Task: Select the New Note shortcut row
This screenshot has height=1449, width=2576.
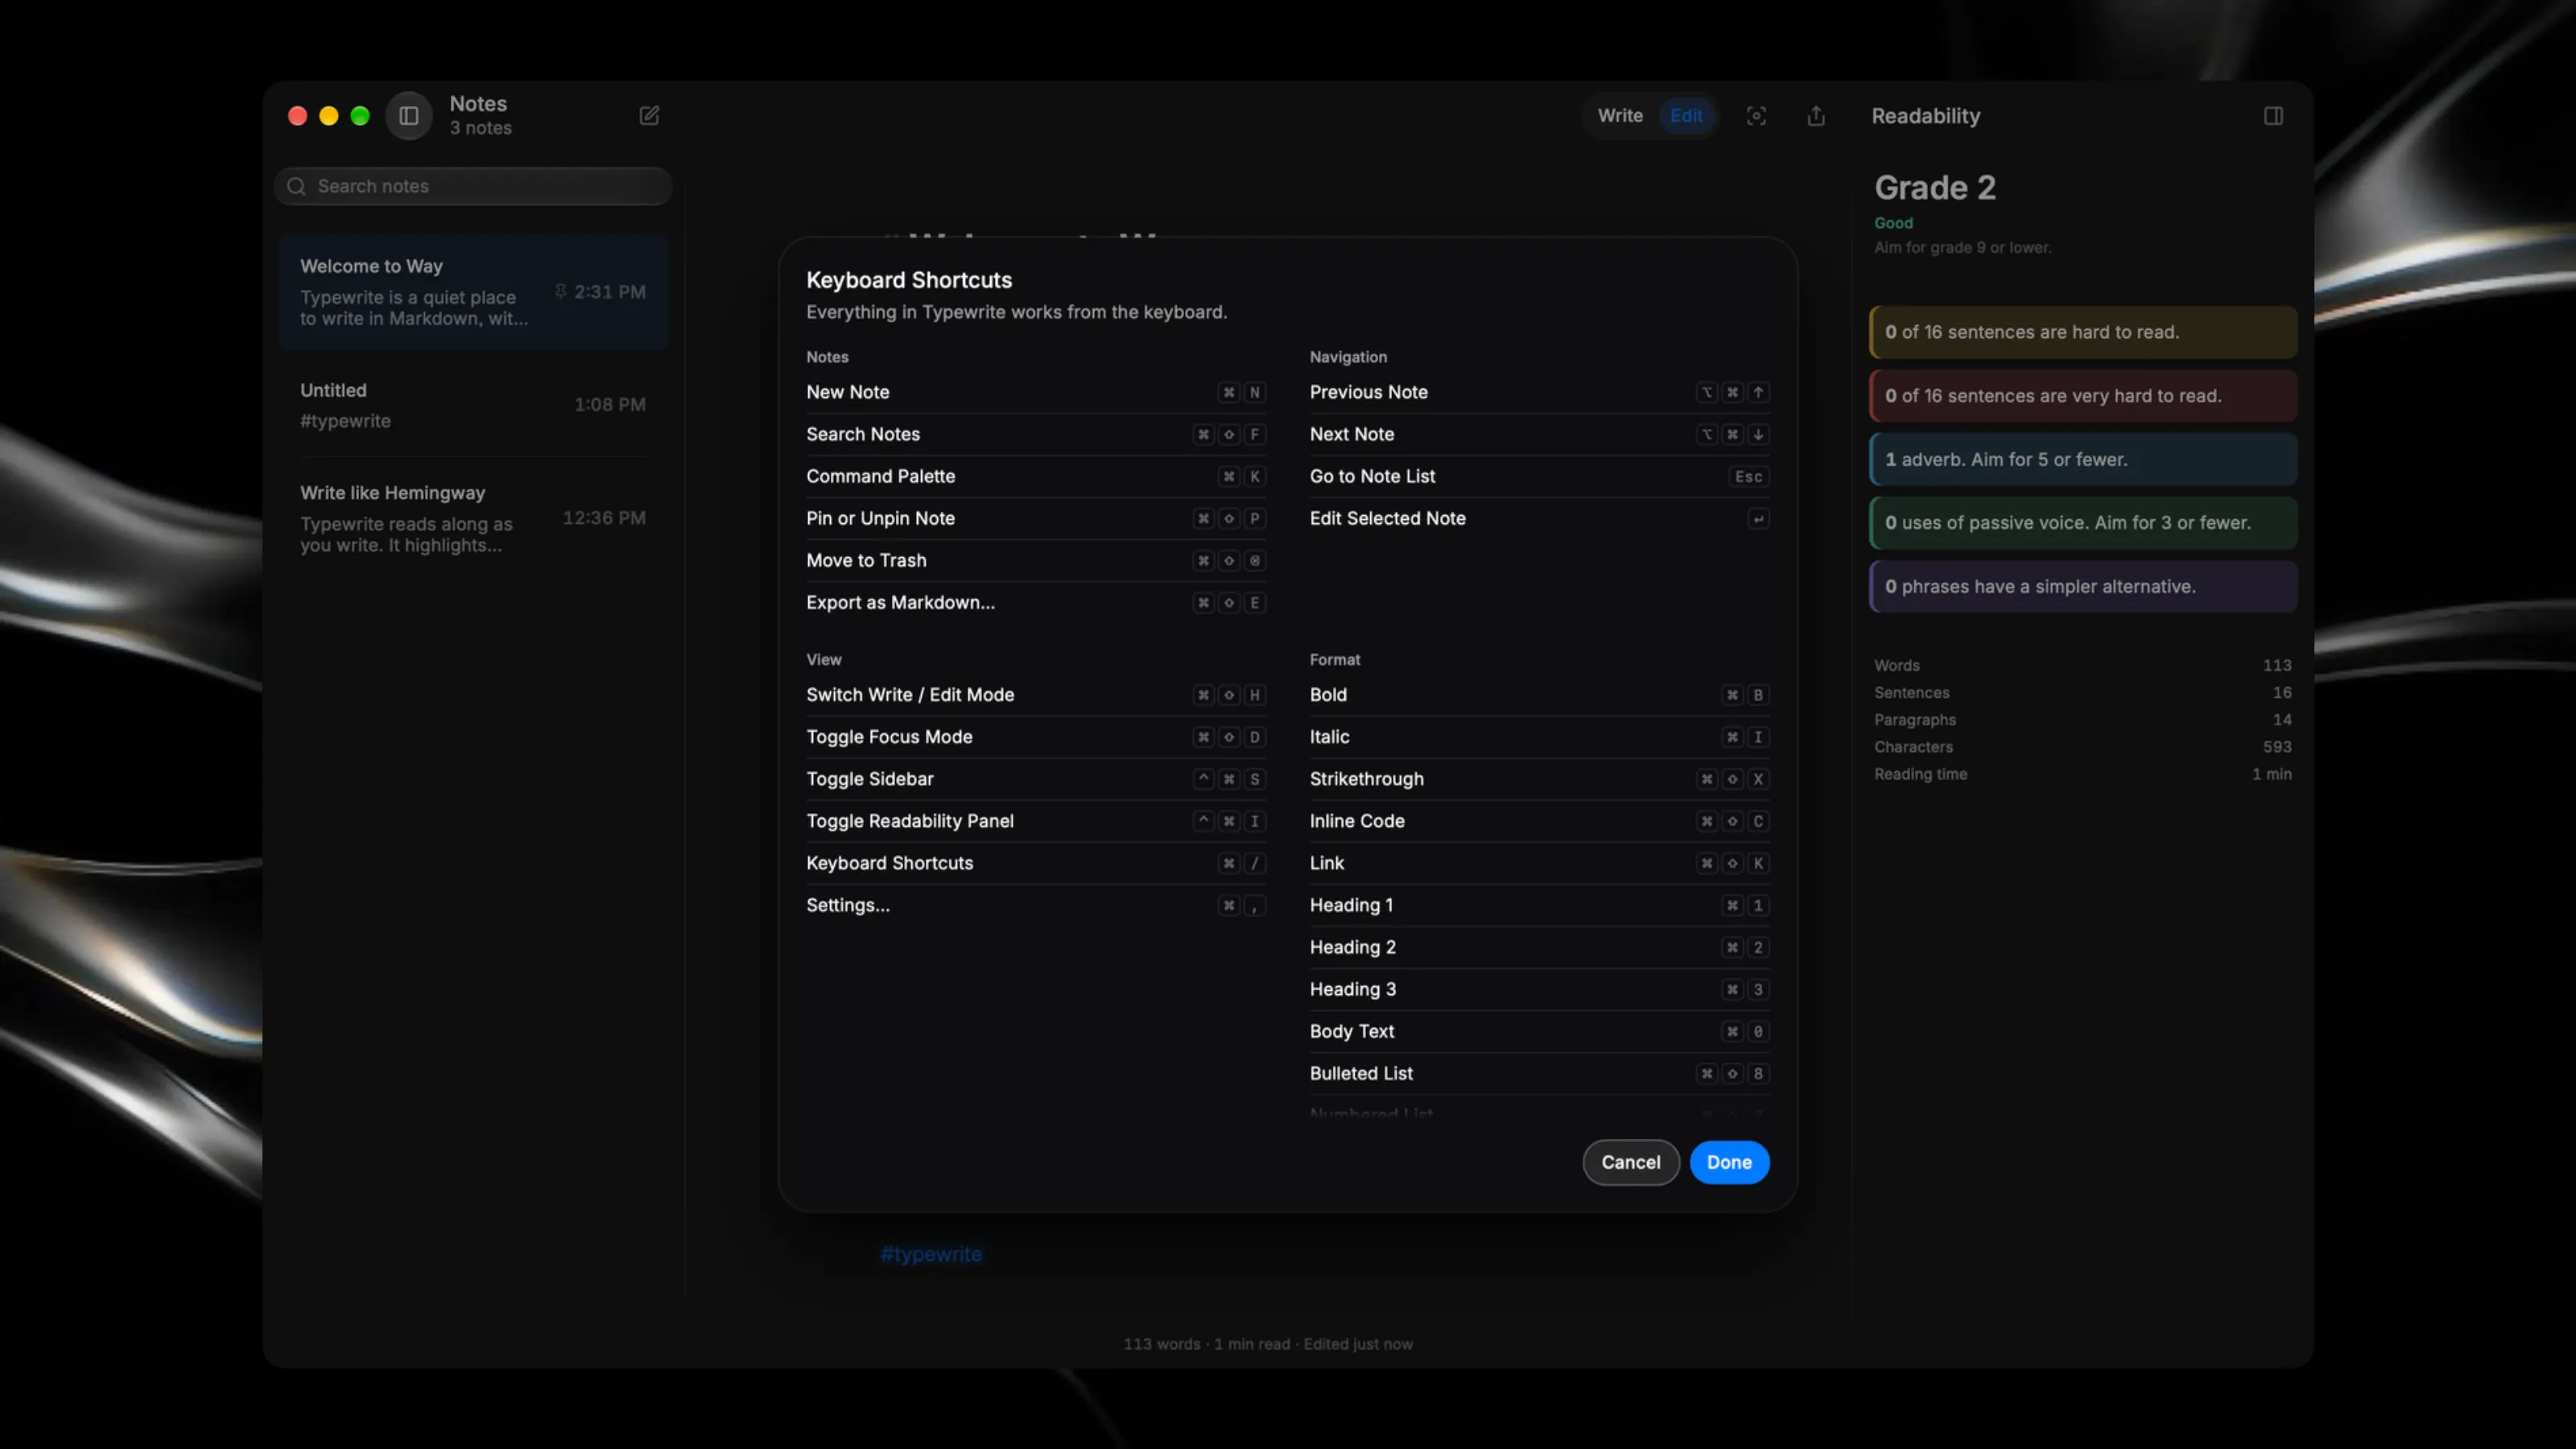Action: [x=1036, y=392]
